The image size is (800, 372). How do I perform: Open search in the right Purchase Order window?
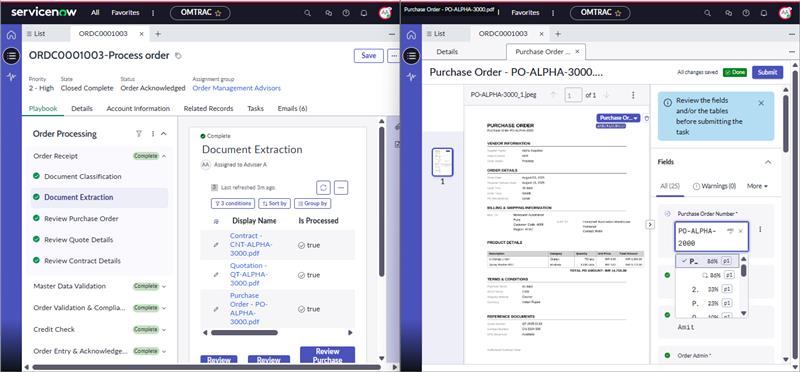point(708,13)
